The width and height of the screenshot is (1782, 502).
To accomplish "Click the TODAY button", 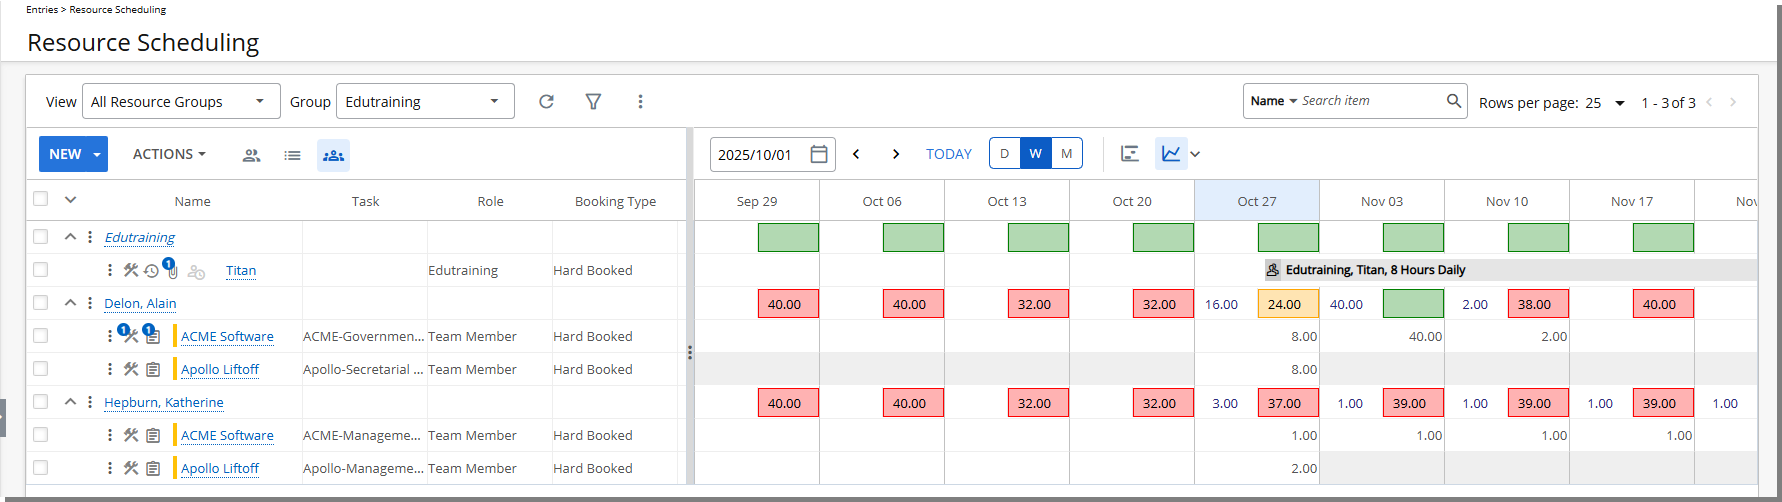I will [x=949, y=154].
